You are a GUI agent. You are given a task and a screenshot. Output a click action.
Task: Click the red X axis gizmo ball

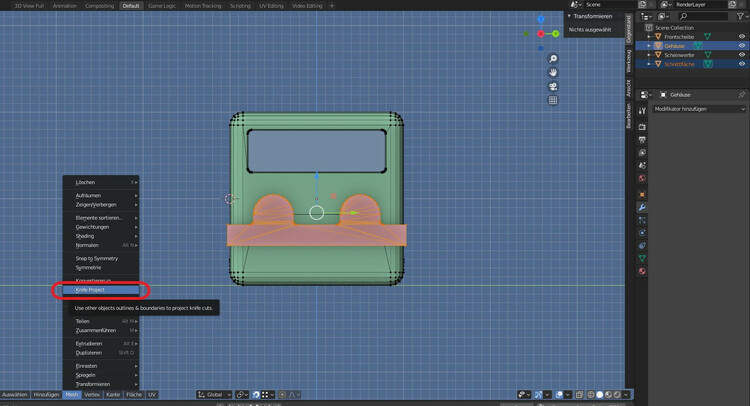pyautogui.click(x=541, y=34)
